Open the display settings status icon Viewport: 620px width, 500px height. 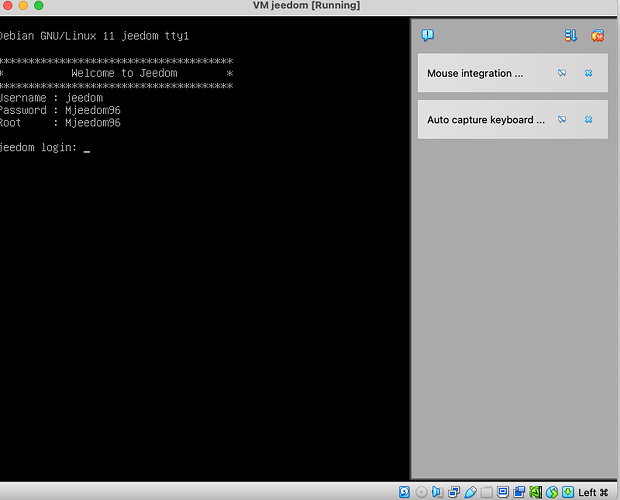point(503,492)
